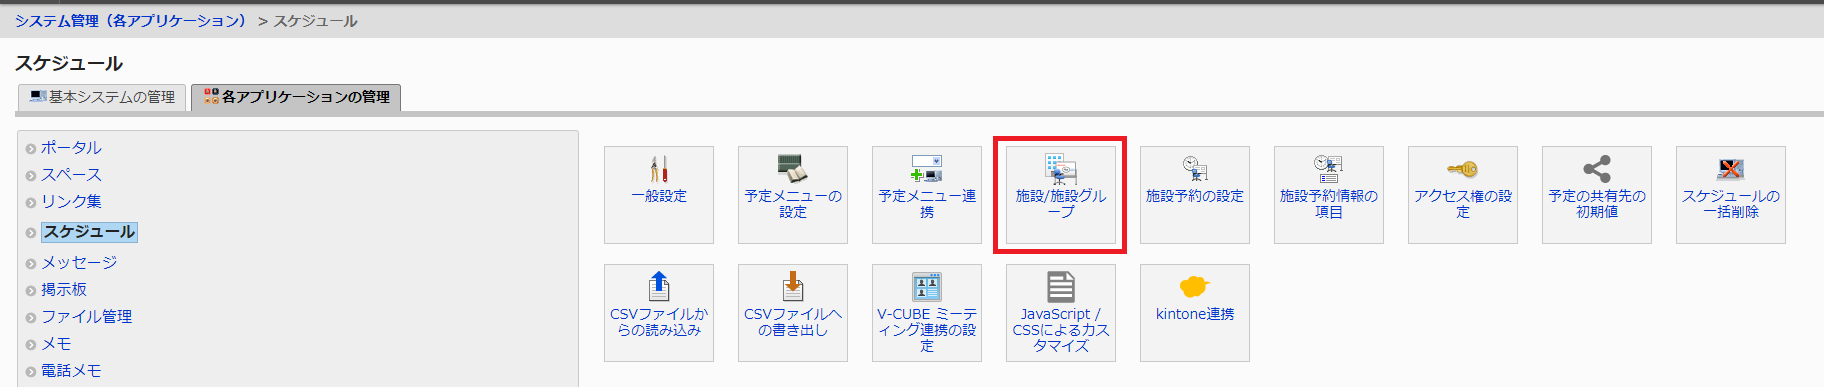Image resolution: width=1824 pixels, height=387 pixels.
Task: Open アクセス権の設定 key icon
Action: click(x=1463, y=168)
